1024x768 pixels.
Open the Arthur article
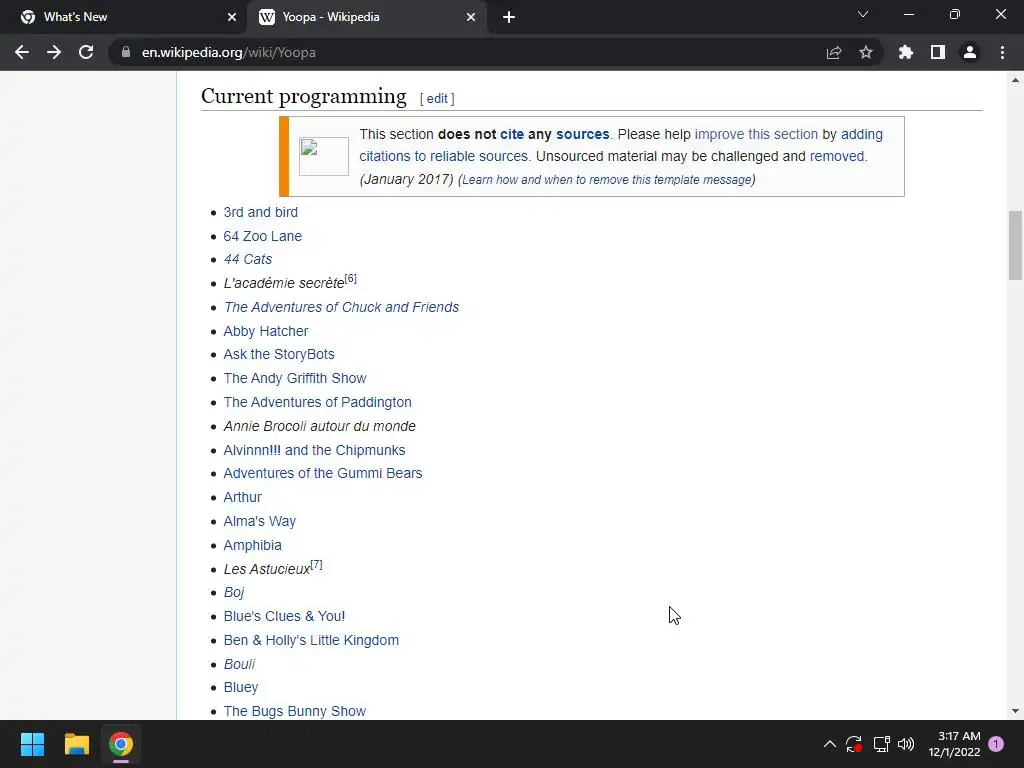(242, 497)
